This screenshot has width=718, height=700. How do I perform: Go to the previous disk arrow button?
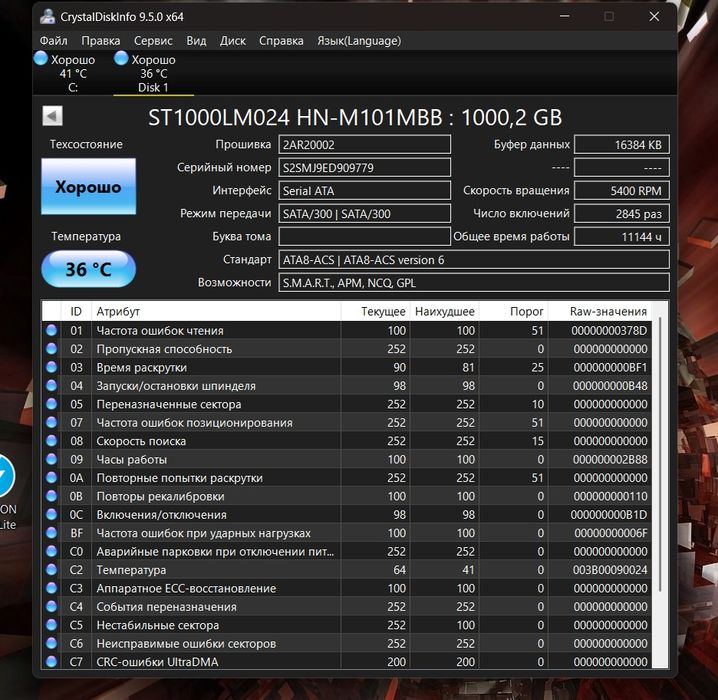point(52,116)
